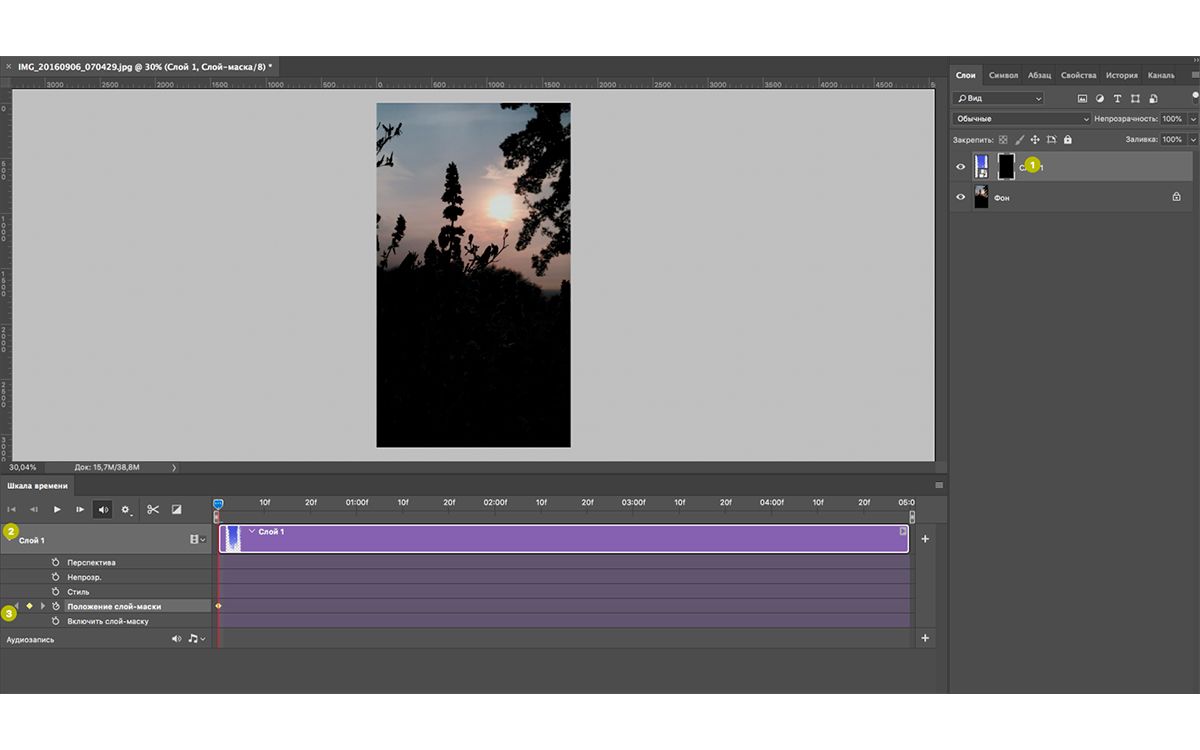Click the blue playhead marker
1200x750 pixels.
coord(218,504)
